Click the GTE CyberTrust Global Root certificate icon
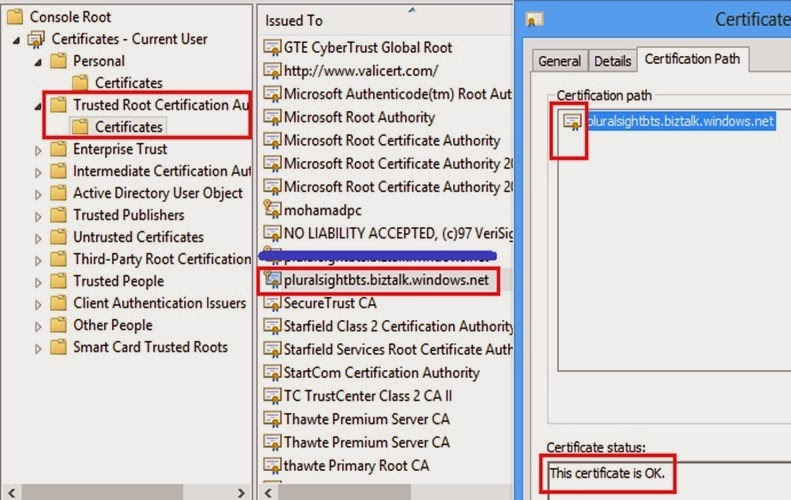The height and width of the screenshot is (500, 791). [x=272, y=48]
